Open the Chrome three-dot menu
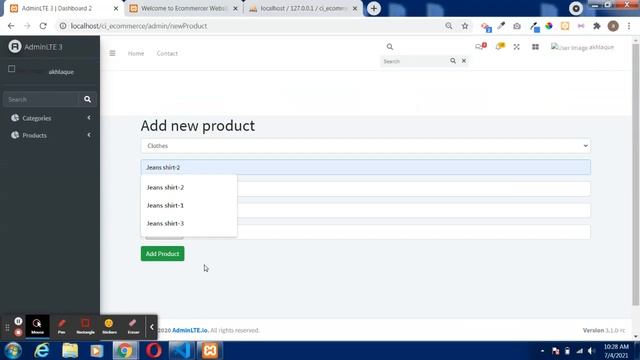The image size is (640, 360). 629,26
